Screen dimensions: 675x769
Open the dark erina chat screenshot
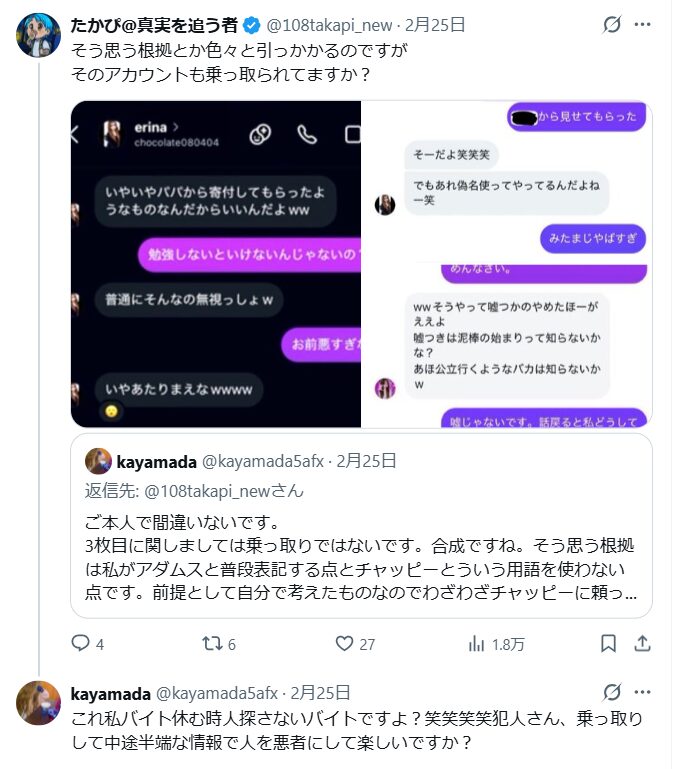[216, 264]
